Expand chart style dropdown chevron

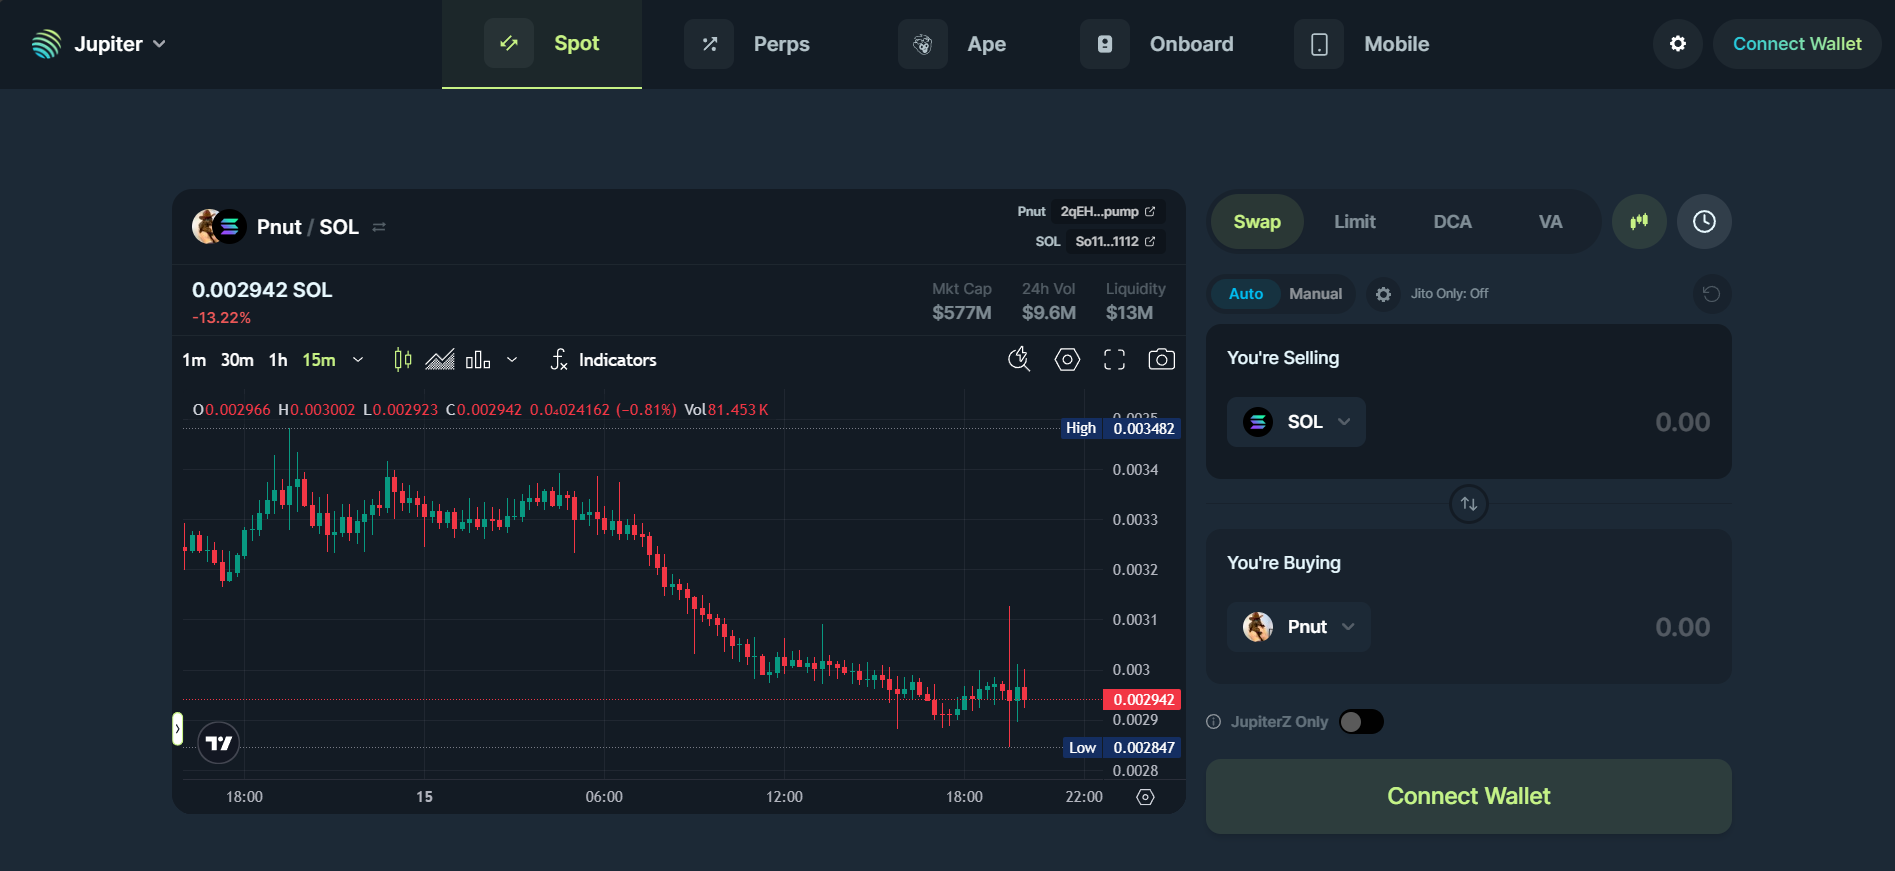[x=512, y=360]
